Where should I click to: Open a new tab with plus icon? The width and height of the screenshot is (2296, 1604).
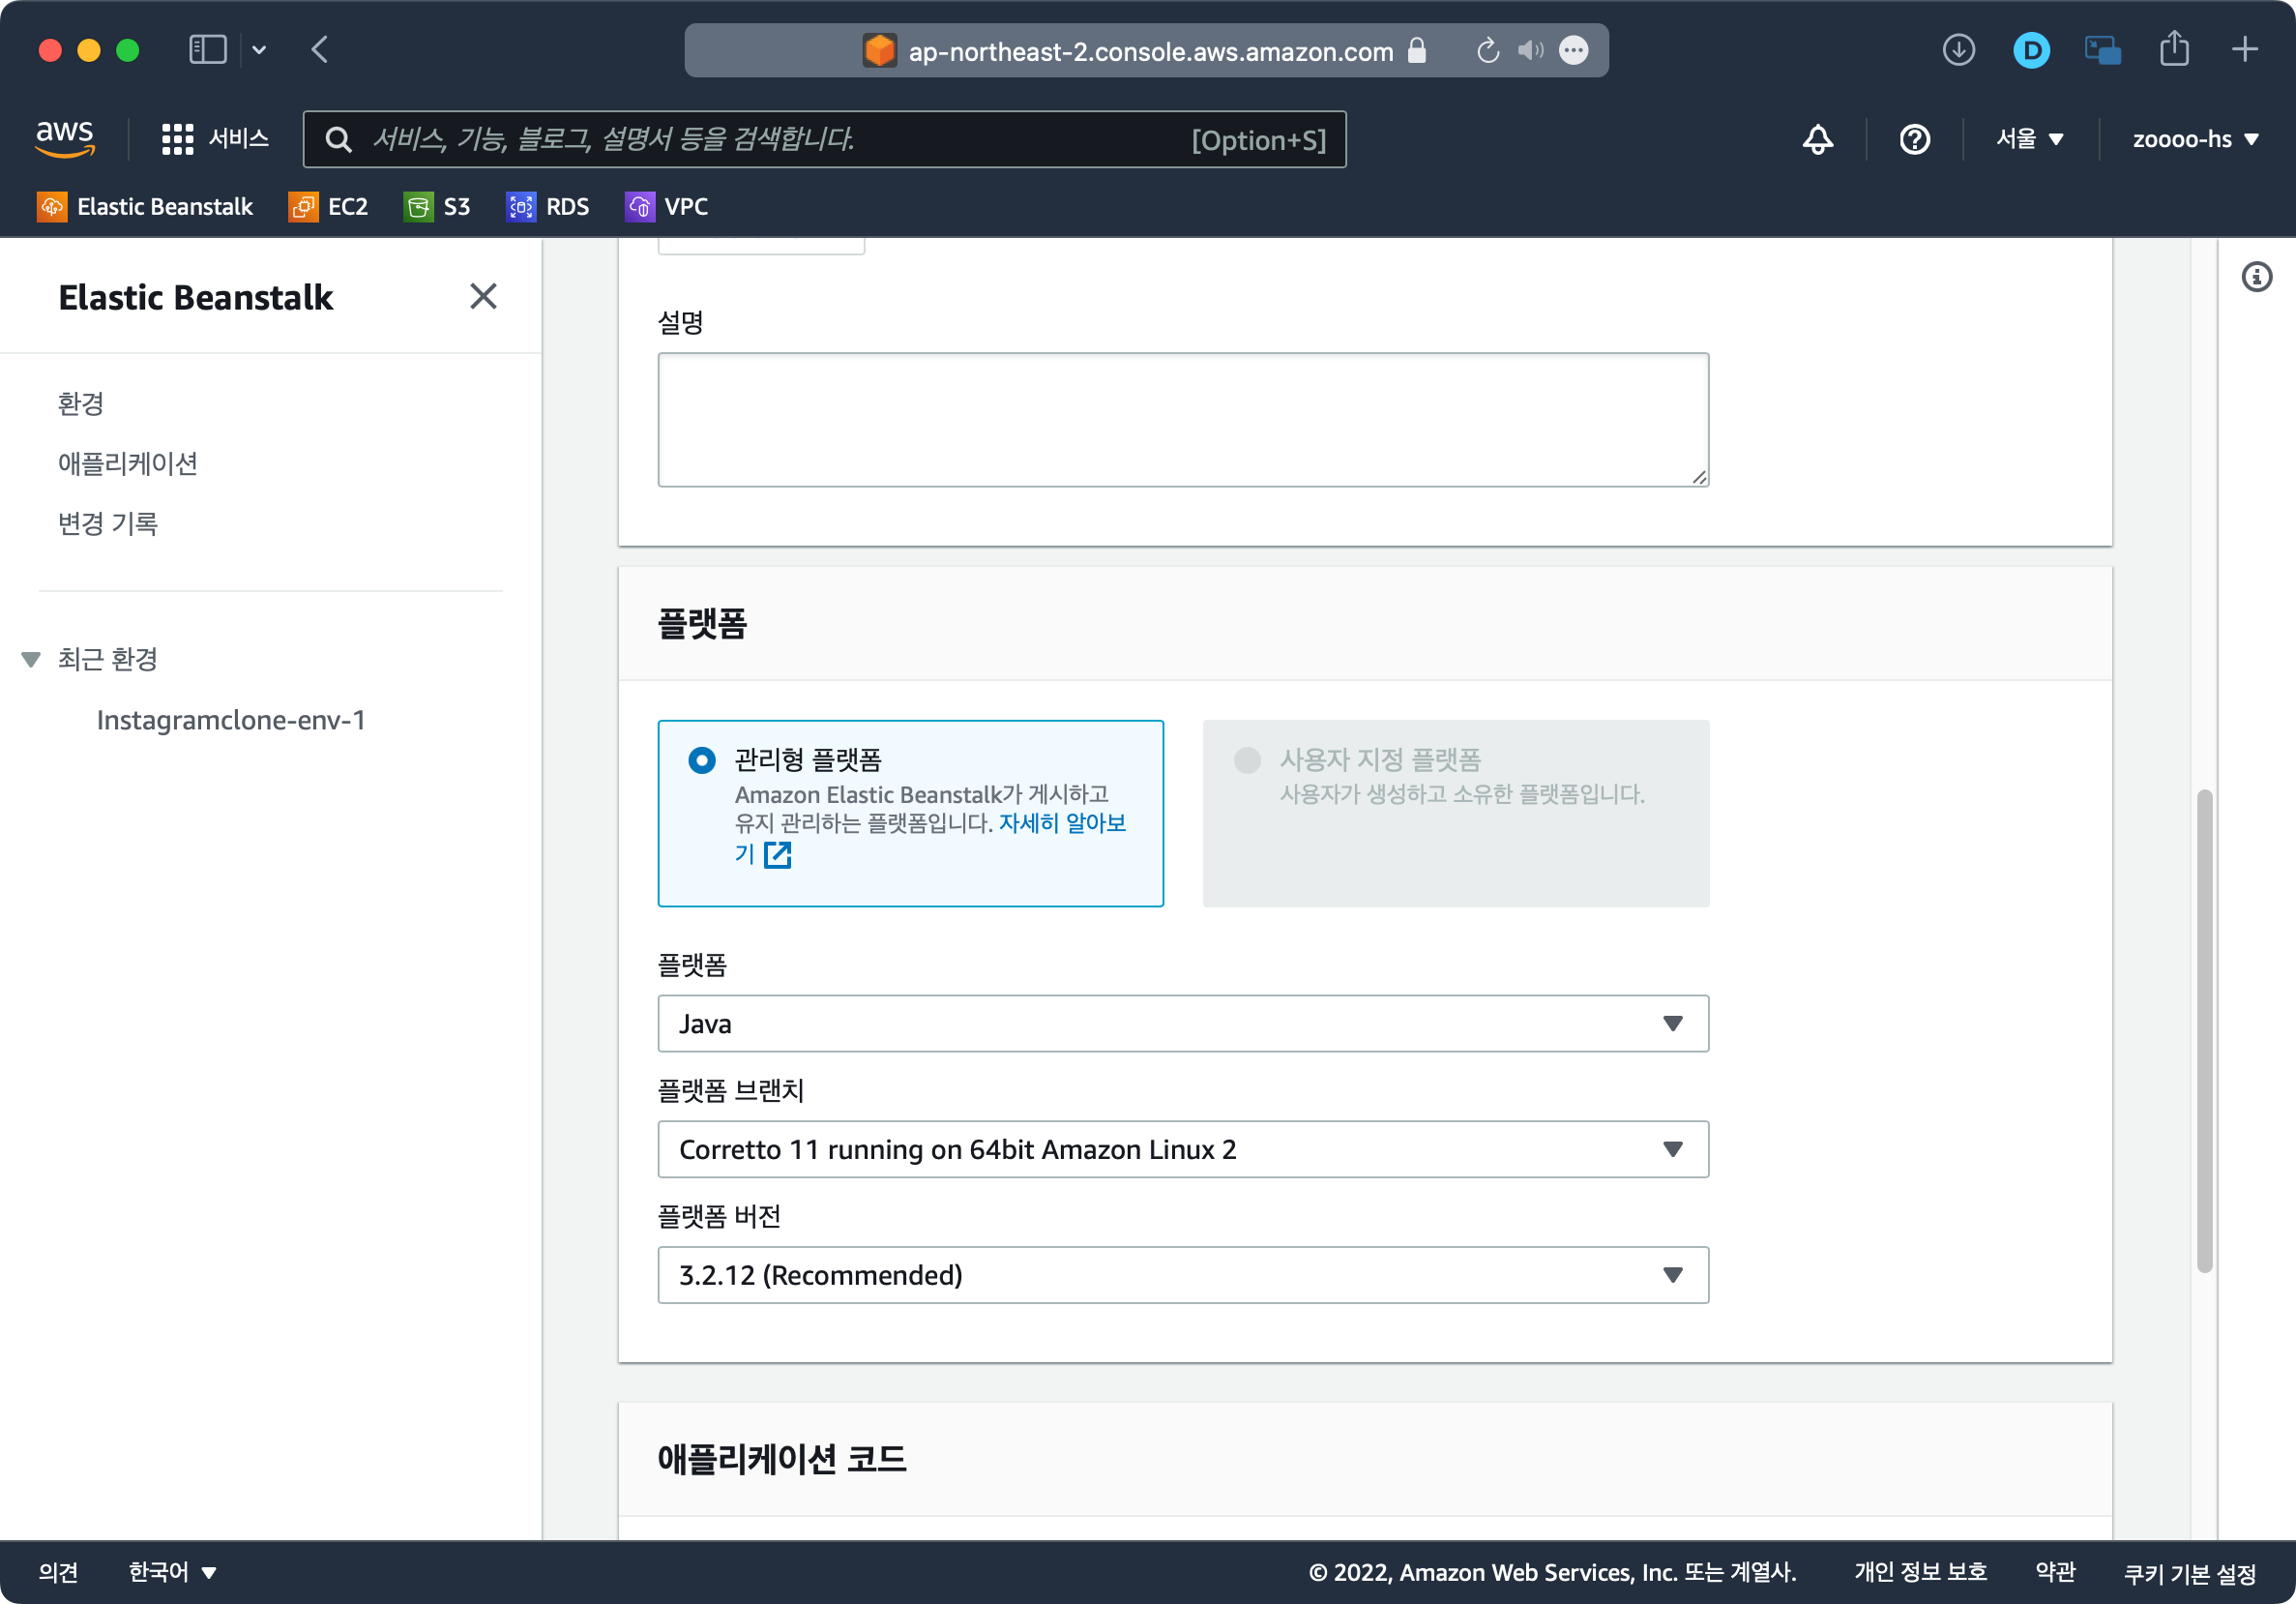pyautogui.click(x=2244, y=49)
